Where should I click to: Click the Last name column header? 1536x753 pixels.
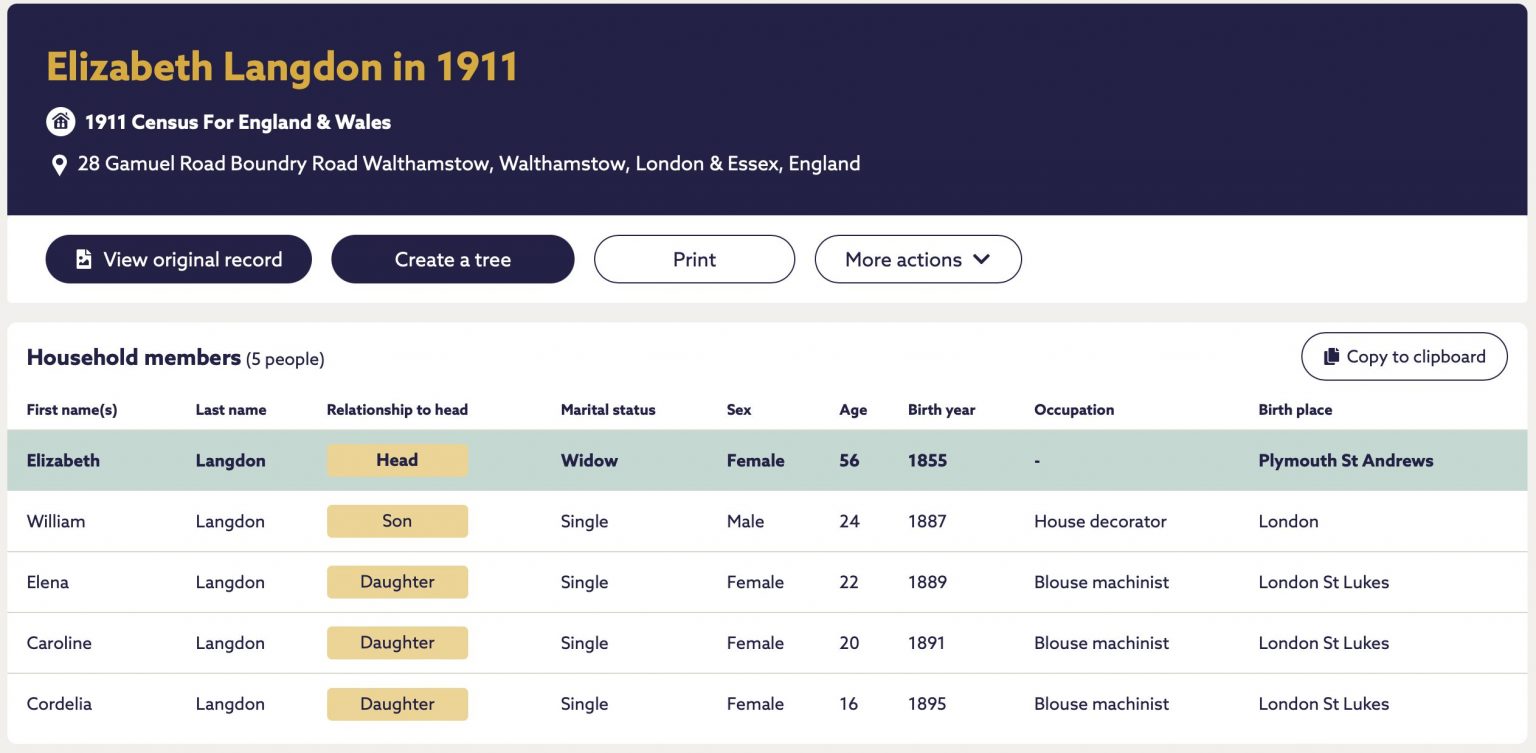231,410
